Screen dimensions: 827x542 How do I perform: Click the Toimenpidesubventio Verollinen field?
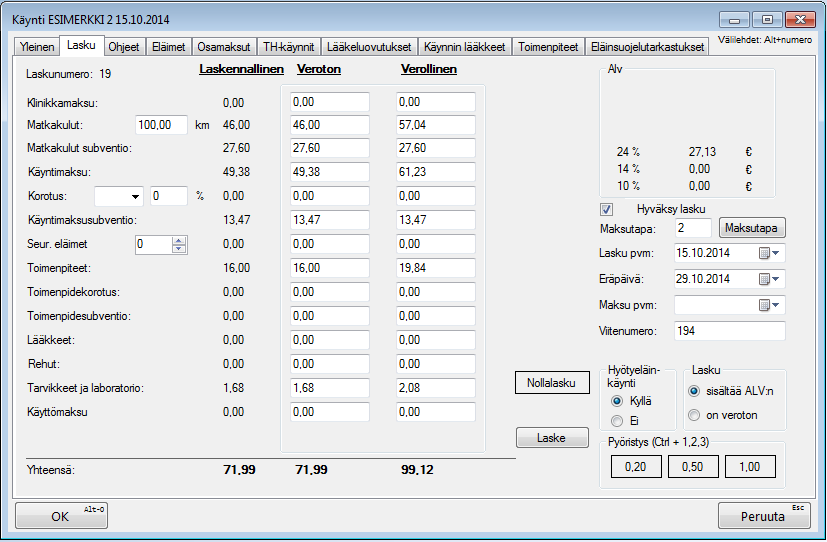coord(436,316)
